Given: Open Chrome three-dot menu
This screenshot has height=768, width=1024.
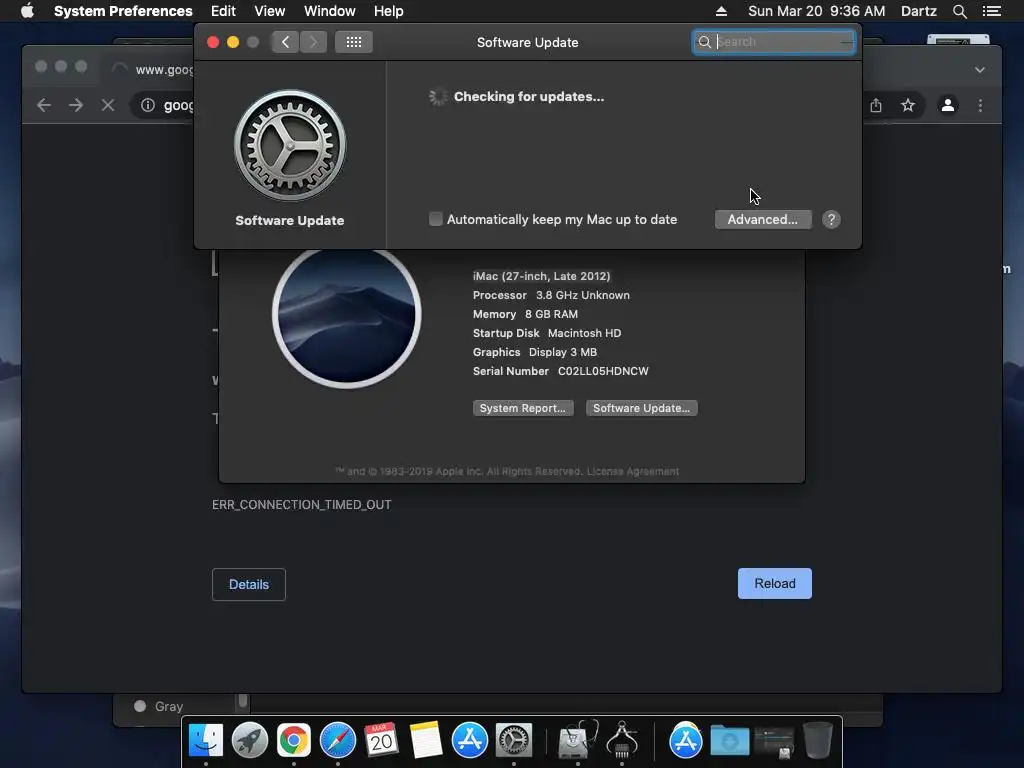Looking at the screenshot, I should 980,105.
